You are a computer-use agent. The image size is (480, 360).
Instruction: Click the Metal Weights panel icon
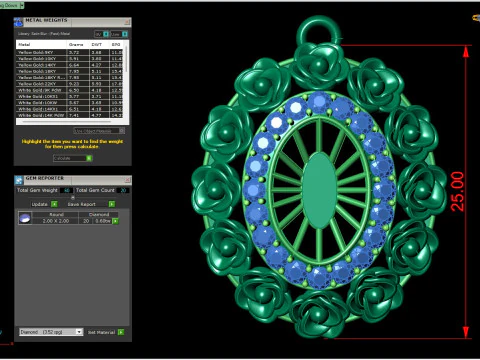pos(18,22)
